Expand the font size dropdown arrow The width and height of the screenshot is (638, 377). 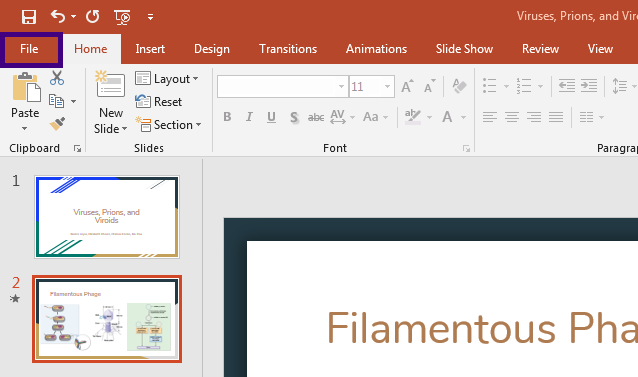(x=387, y=86)
